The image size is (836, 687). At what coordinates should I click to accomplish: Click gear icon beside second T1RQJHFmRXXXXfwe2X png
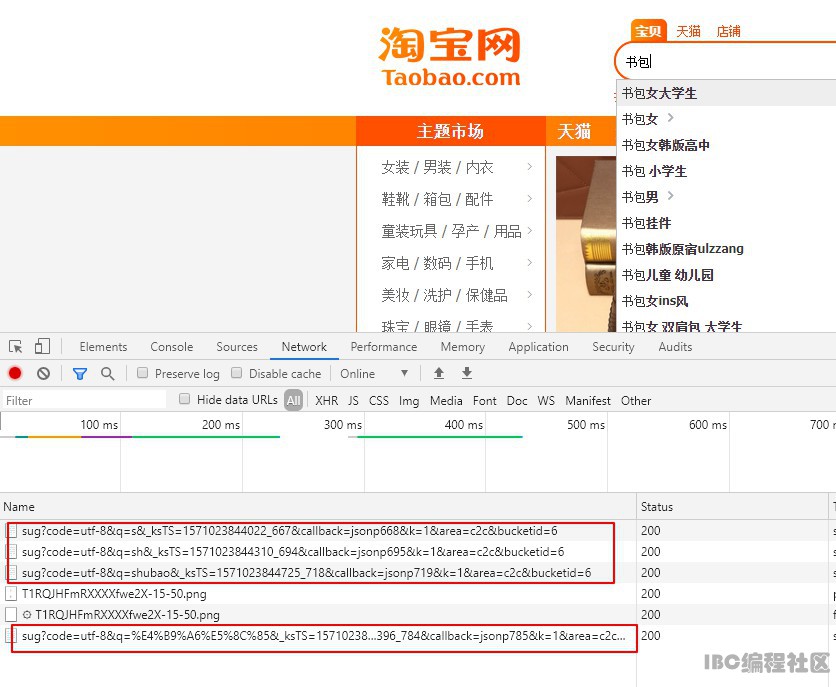click(x=27, y=615)
